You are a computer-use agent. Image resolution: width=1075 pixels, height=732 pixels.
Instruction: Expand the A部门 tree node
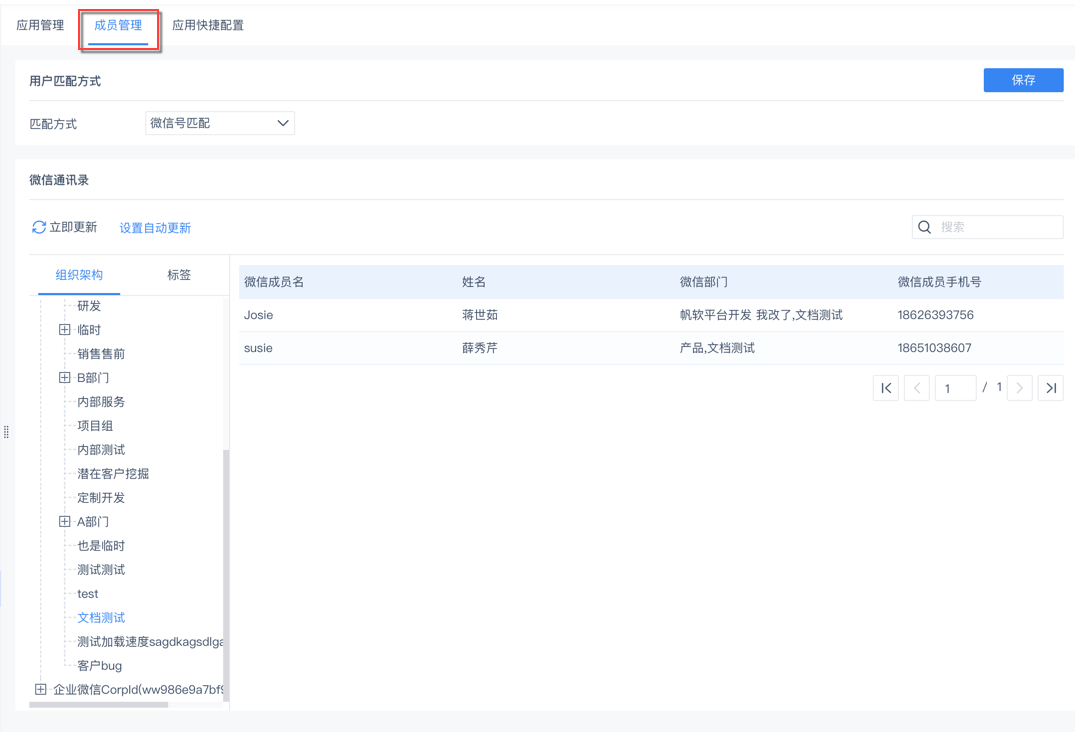[x=64, y=522]
